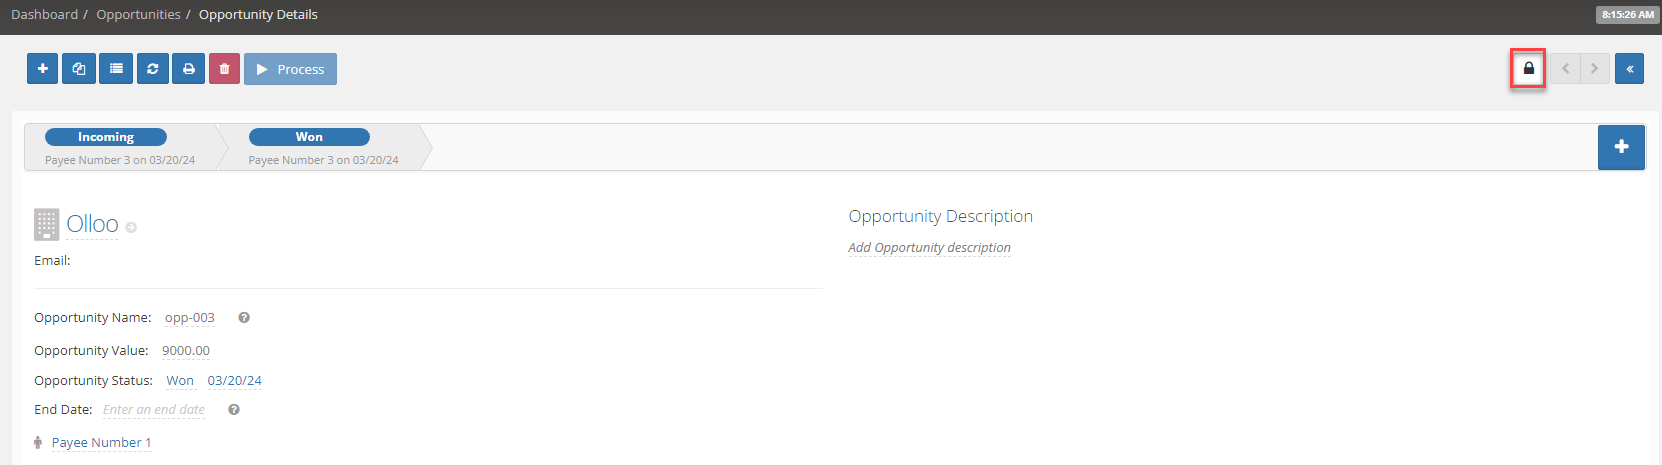Viewport: 1662px width, 465px height.
Task: Toggle the lock icon
Action: pos(1528,68)
